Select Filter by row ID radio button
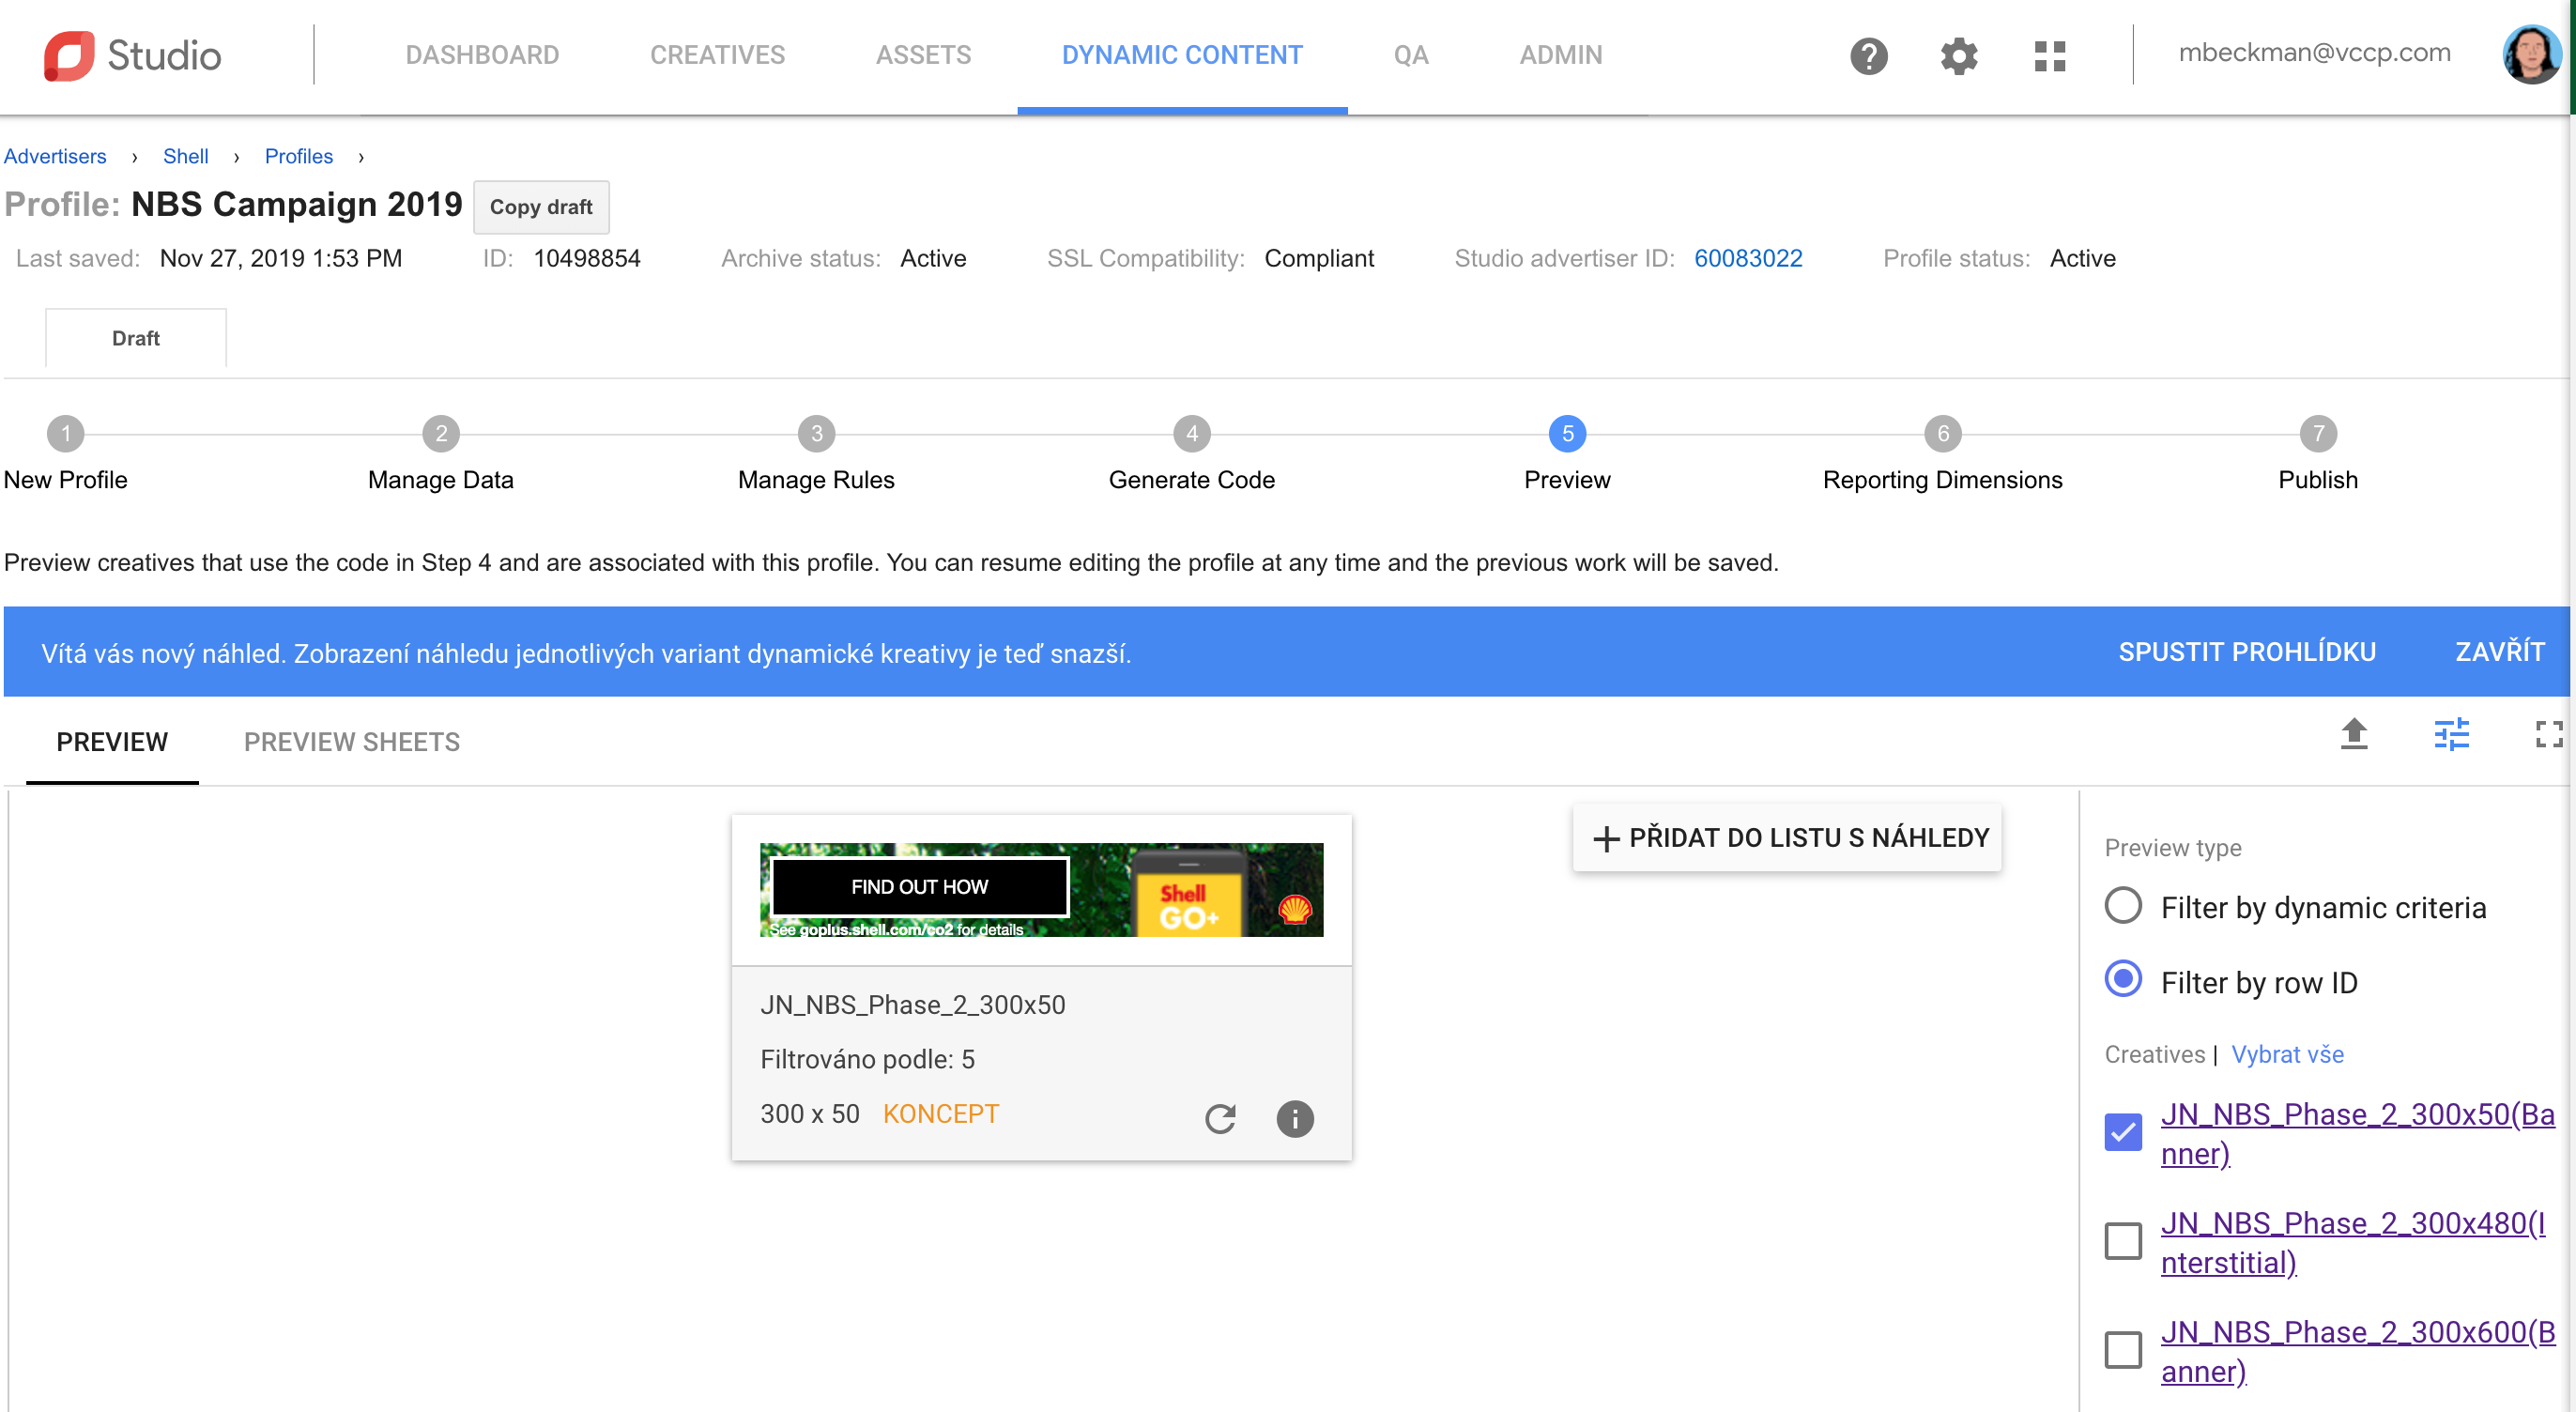Viewport: 2576px width, 1412px height. pyautogui.click(x=2123, y=983)
